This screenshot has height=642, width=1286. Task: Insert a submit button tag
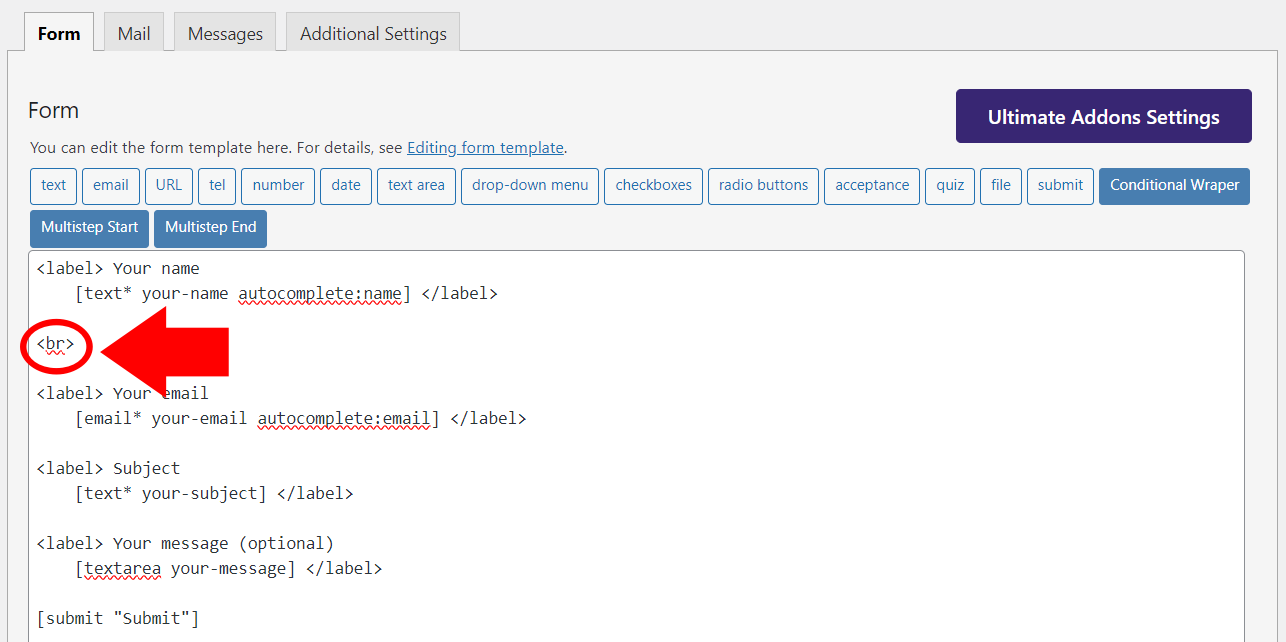[x=1060, y=186]
